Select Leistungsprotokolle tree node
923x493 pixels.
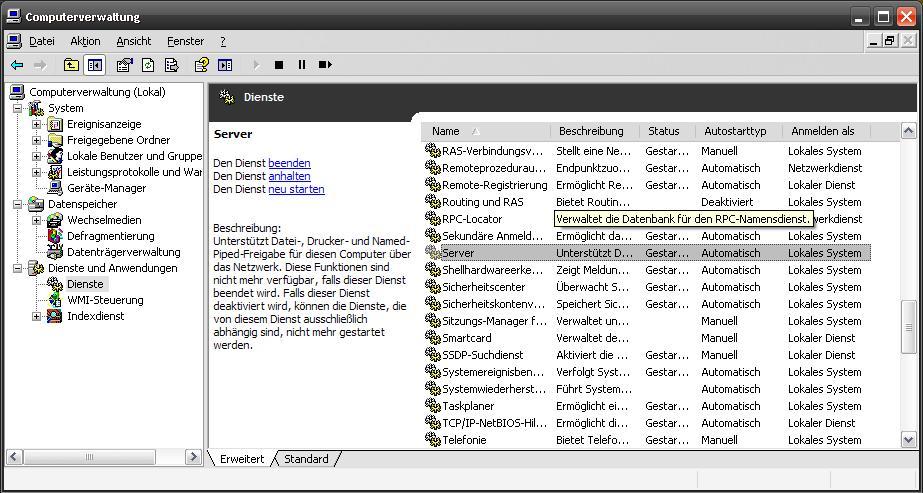pos(134,172)
